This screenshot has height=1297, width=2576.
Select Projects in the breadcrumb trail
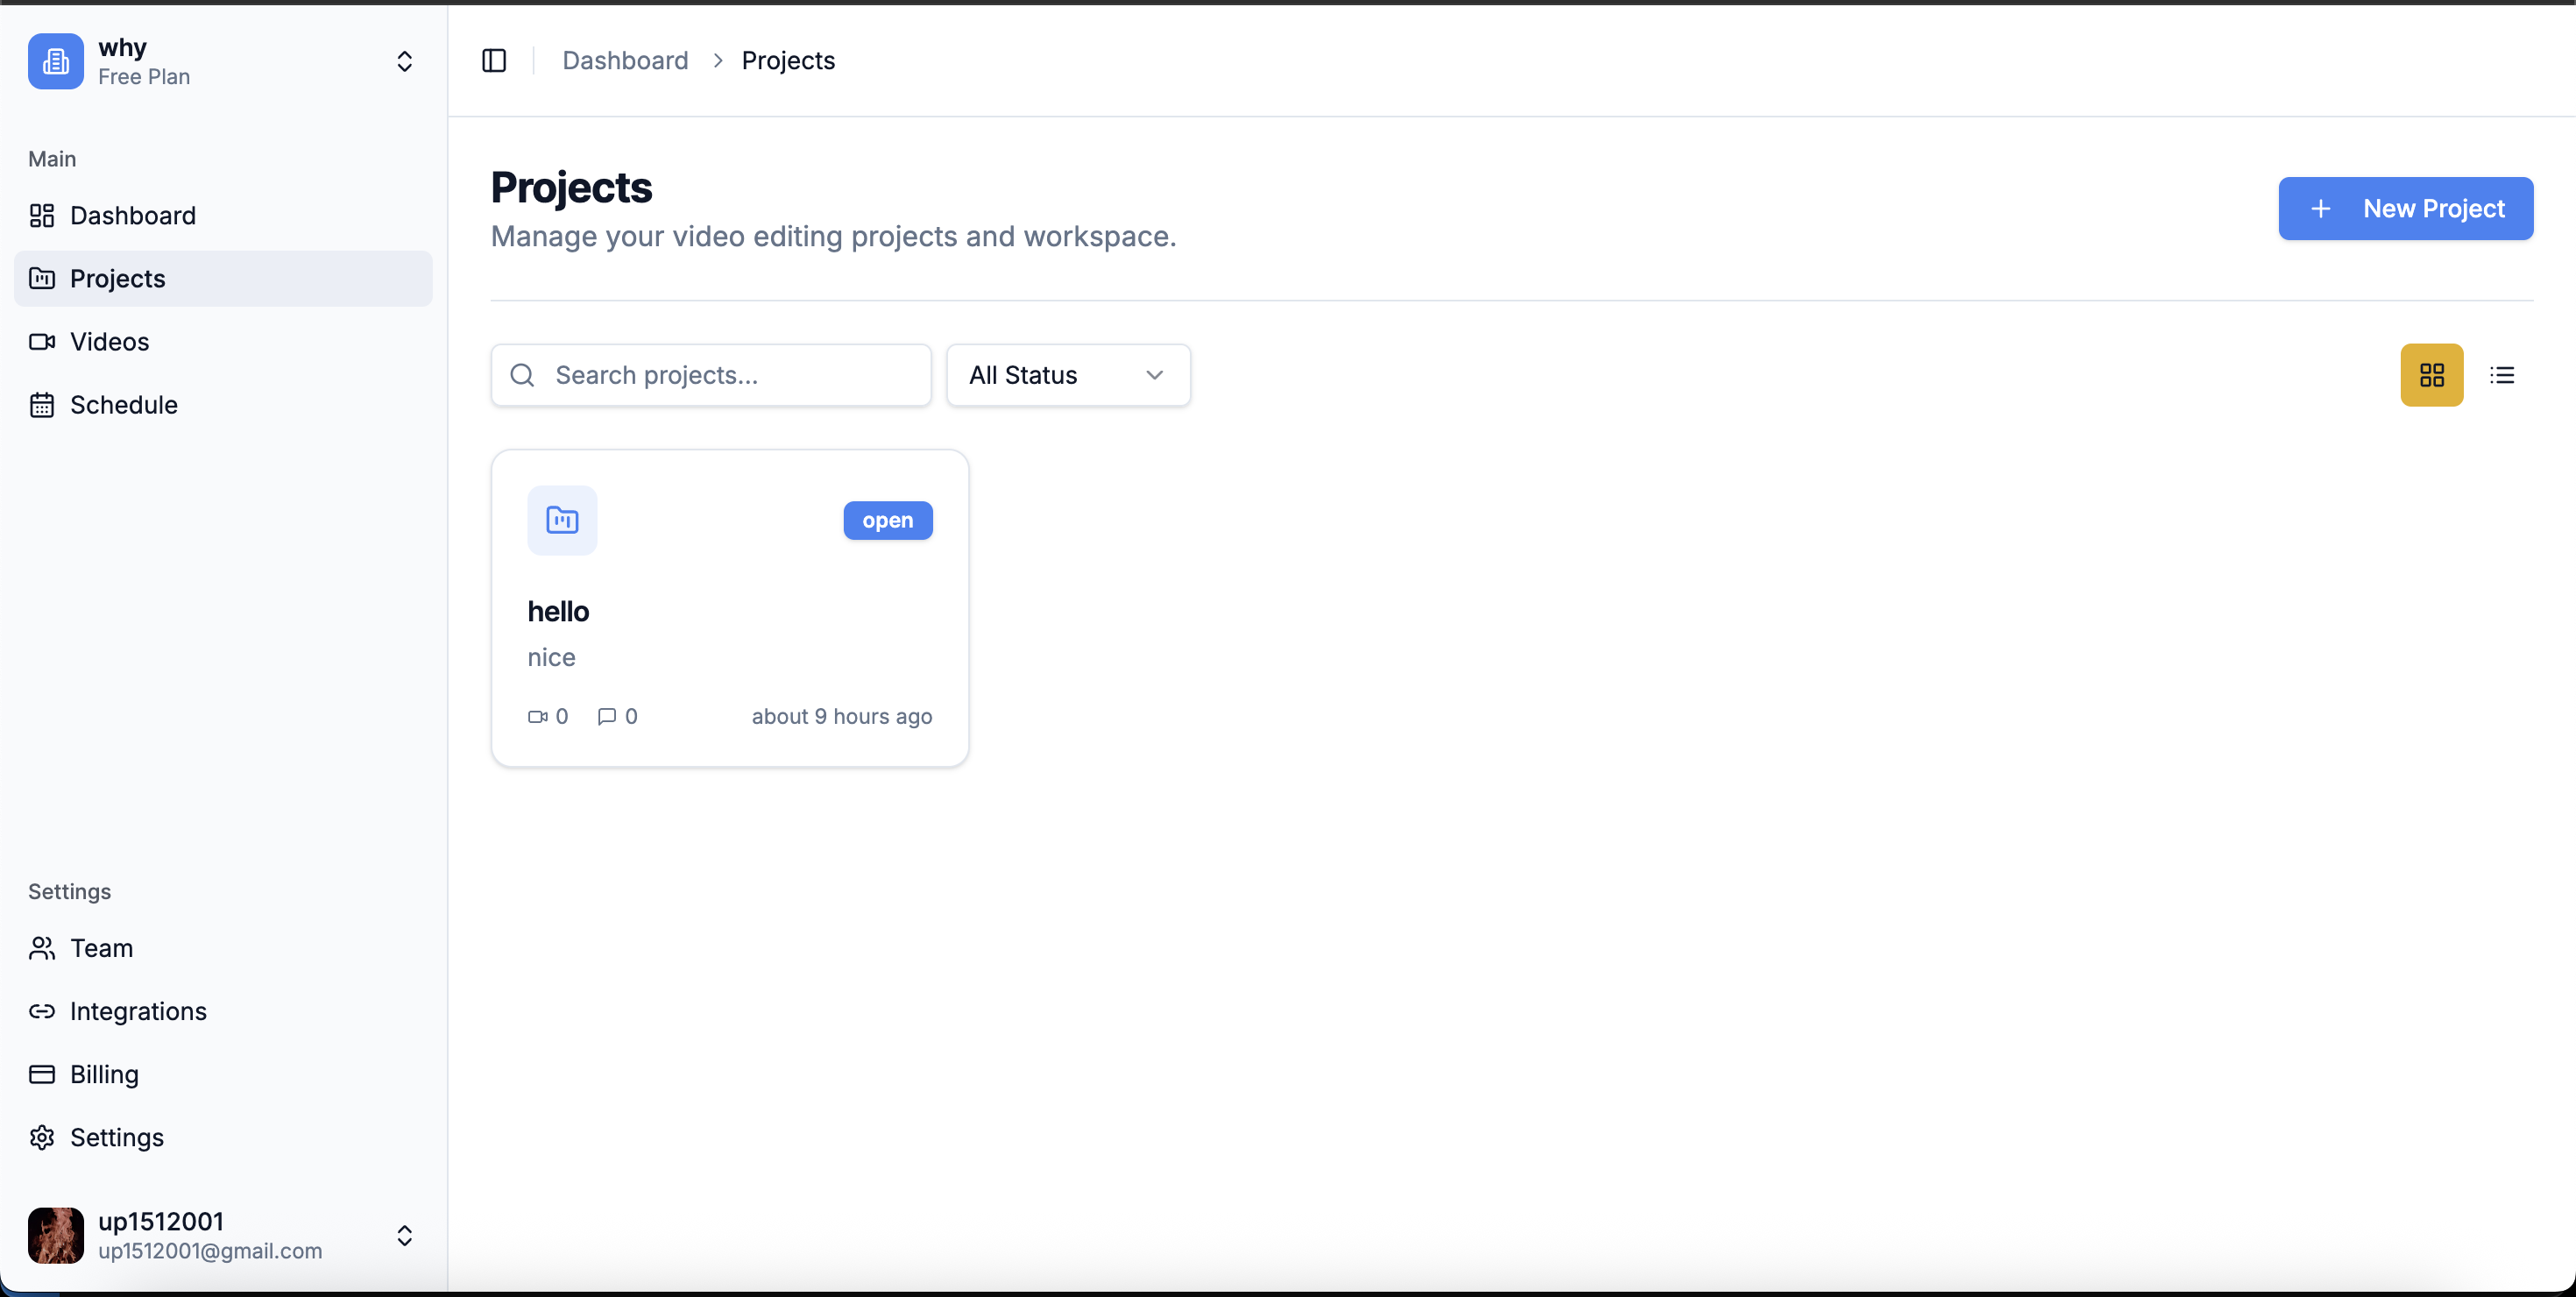pyautogui.click(x=787, y=60)
